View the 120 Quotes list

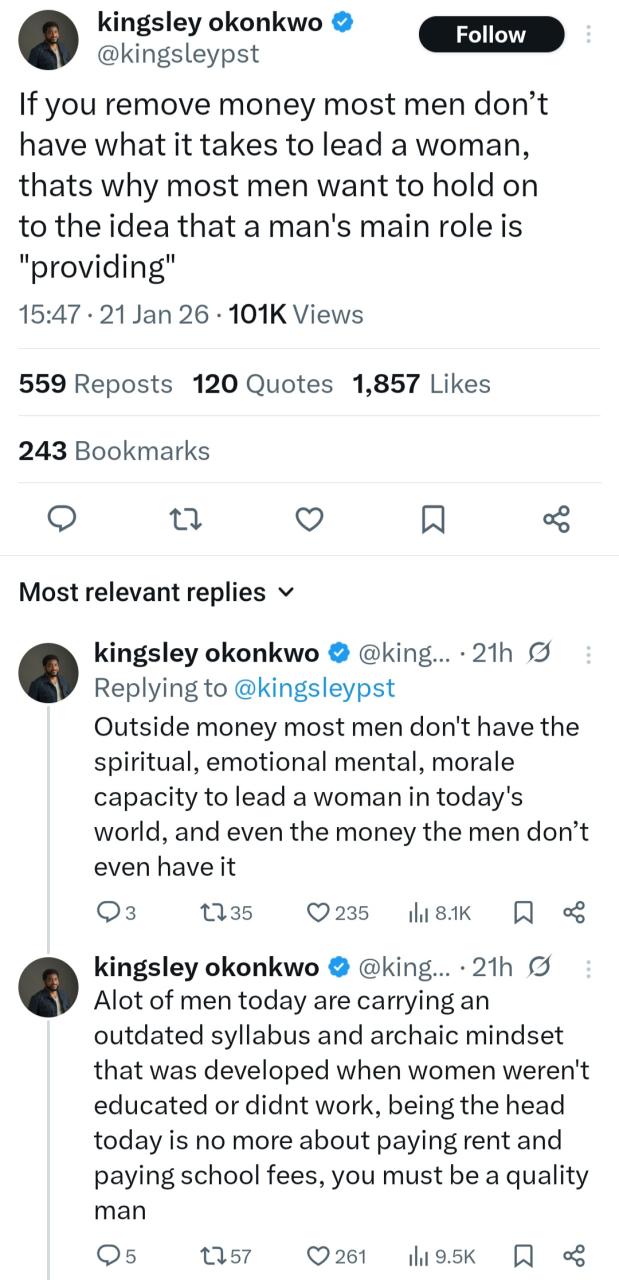262,384
